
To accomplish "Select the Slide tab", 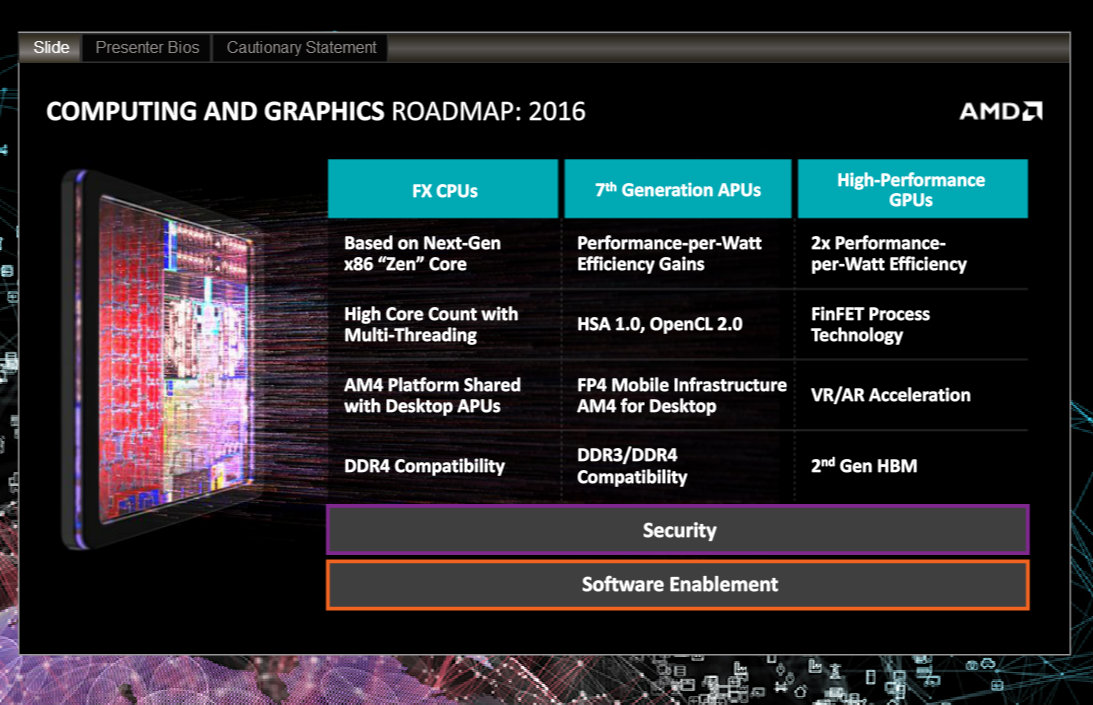I will tap(51, 47).
